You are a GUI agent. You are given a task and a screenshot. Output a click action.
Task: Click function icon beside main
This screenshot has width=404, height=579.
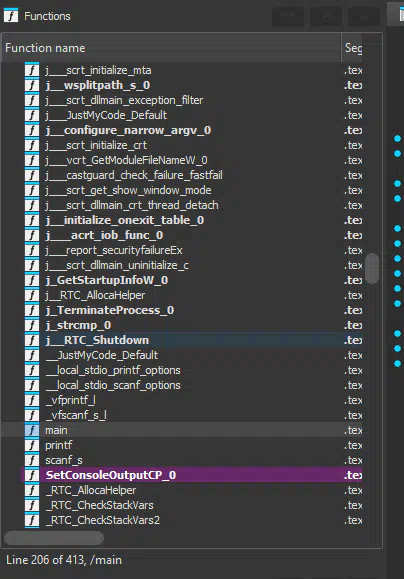(x=32, y=430)
